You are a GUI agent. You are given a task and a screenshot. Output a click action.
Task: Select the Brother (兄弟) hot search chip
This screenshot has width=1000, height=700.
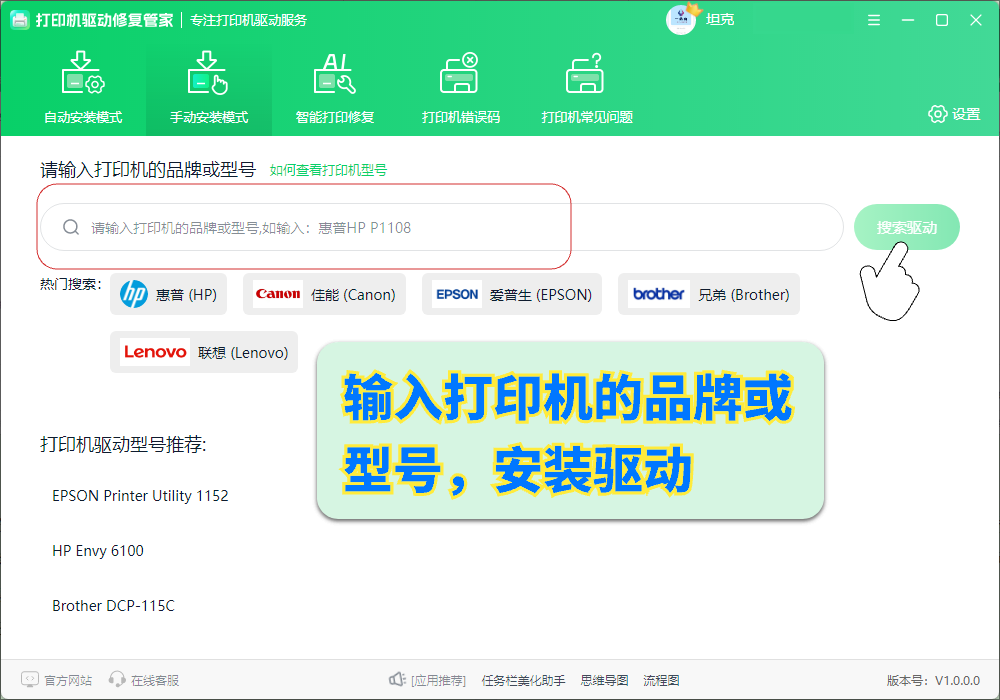point(709,294)
